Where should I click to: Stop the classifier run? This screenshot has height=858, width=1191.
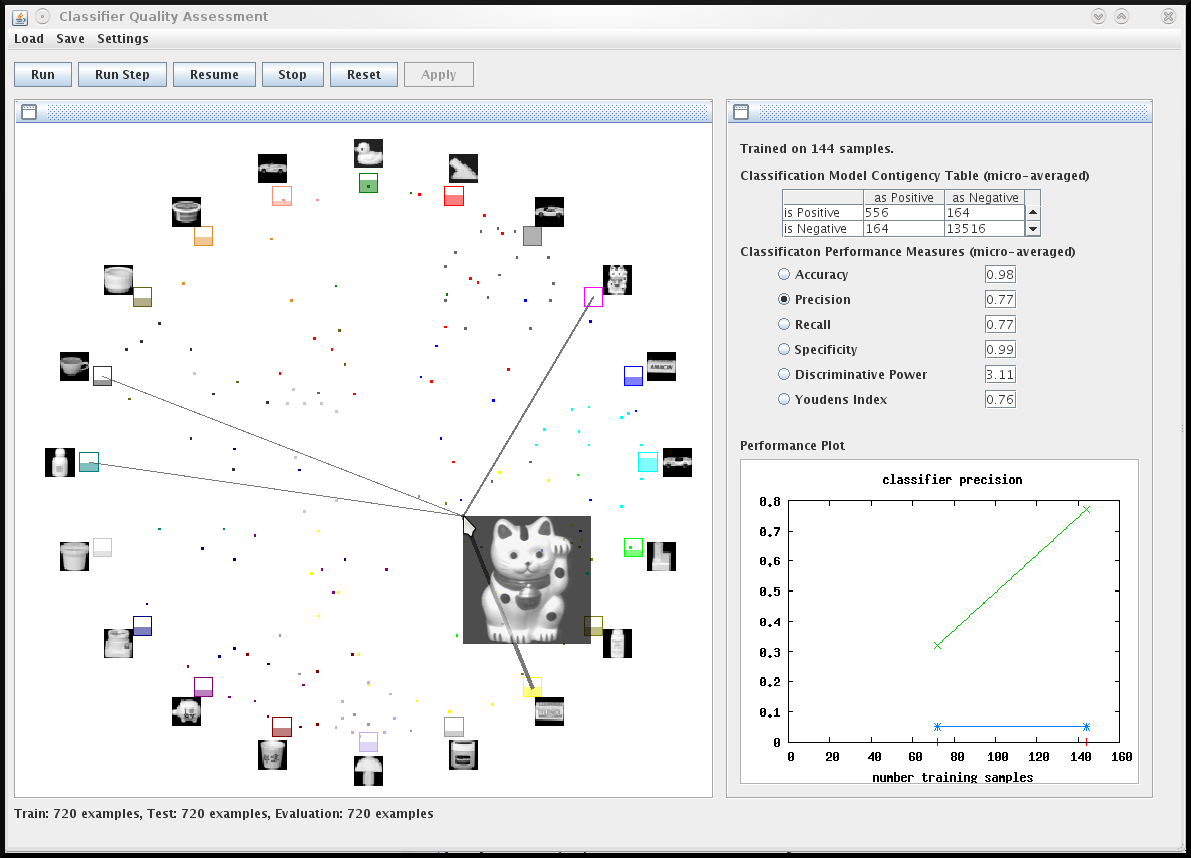[x=292, y=74]
